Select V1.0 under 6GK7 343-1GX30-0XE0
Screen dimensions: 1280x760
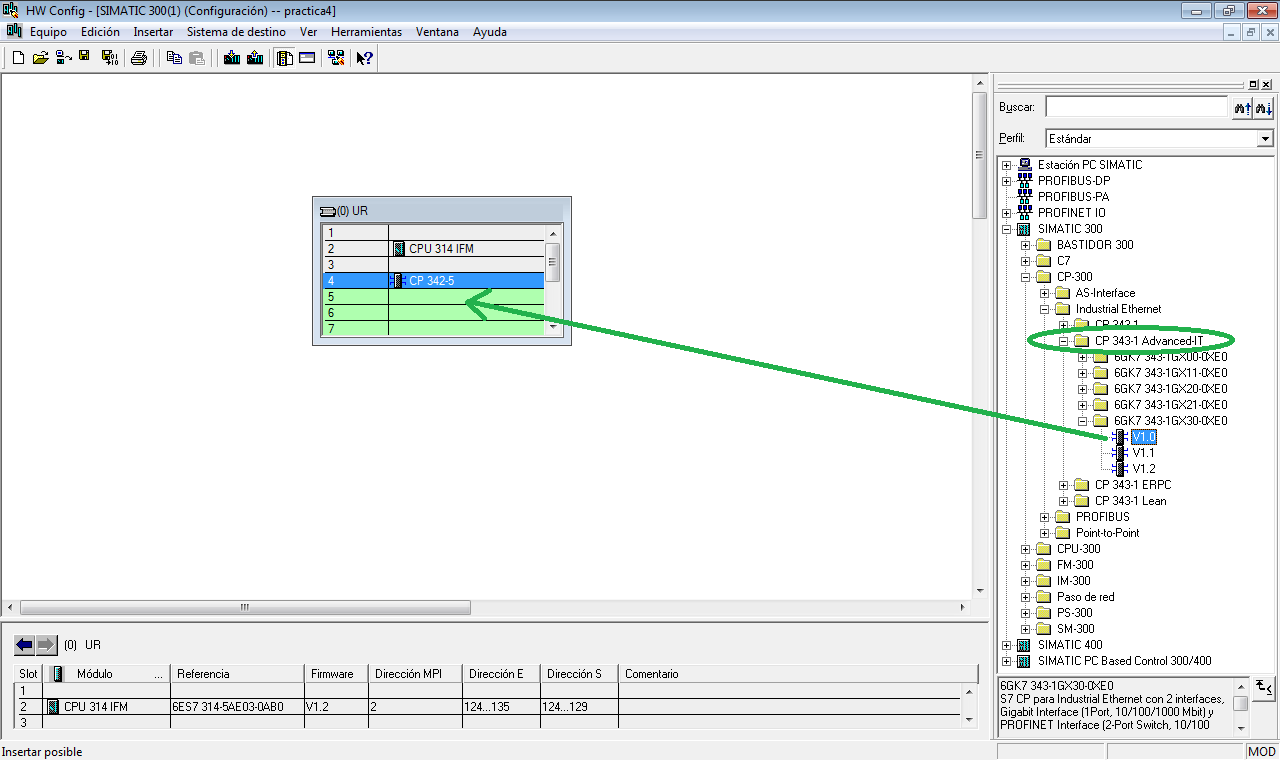coord(1144,437)
